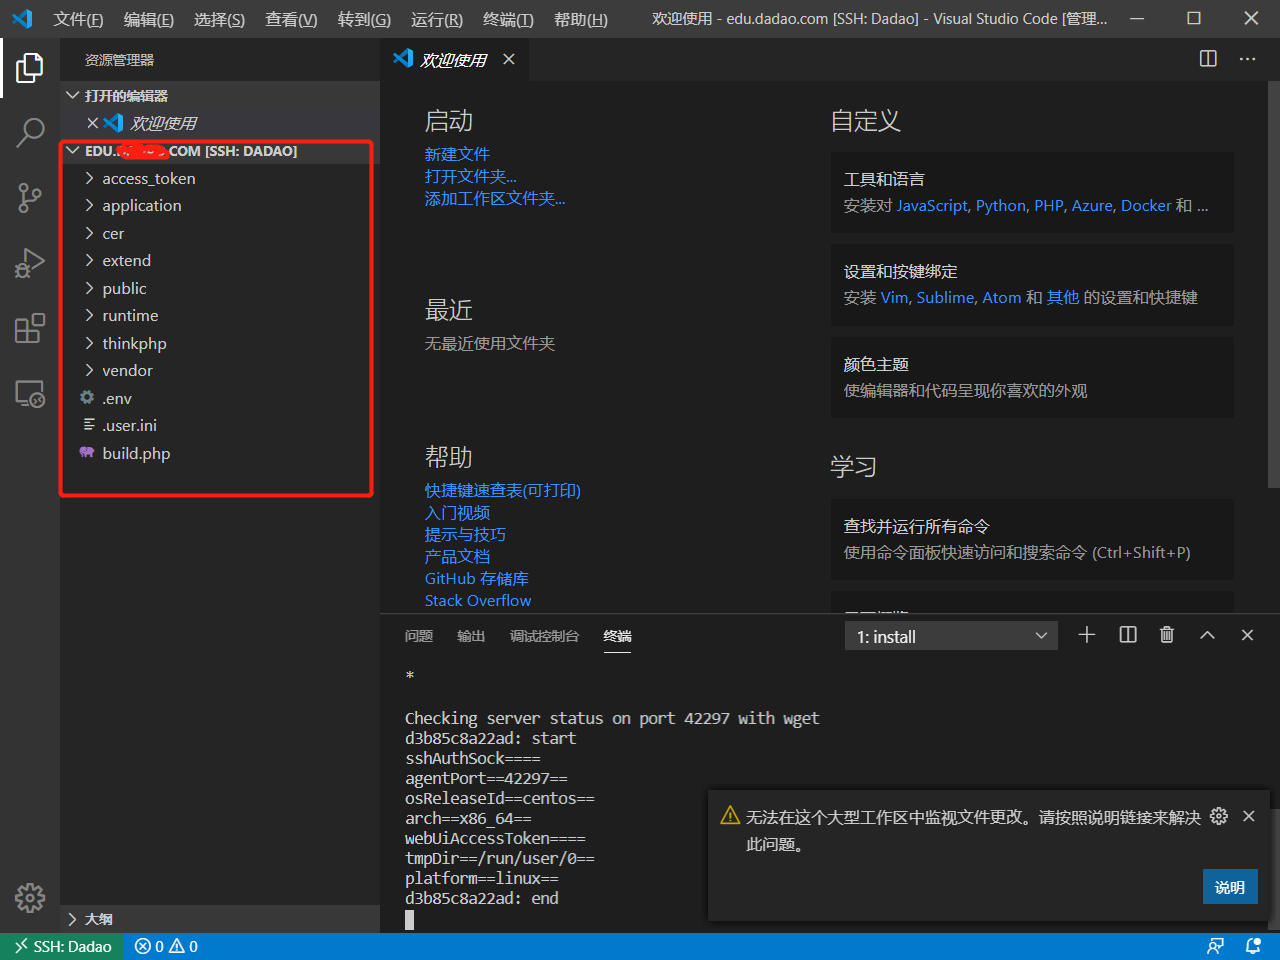Click the notifications bell in status bar

(1253, 946)
